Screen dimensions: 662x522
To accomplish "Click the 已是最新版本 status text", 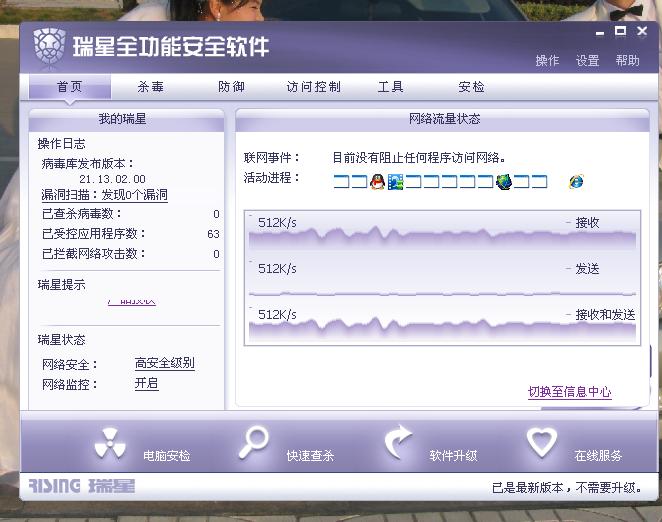I will (567, 488).
